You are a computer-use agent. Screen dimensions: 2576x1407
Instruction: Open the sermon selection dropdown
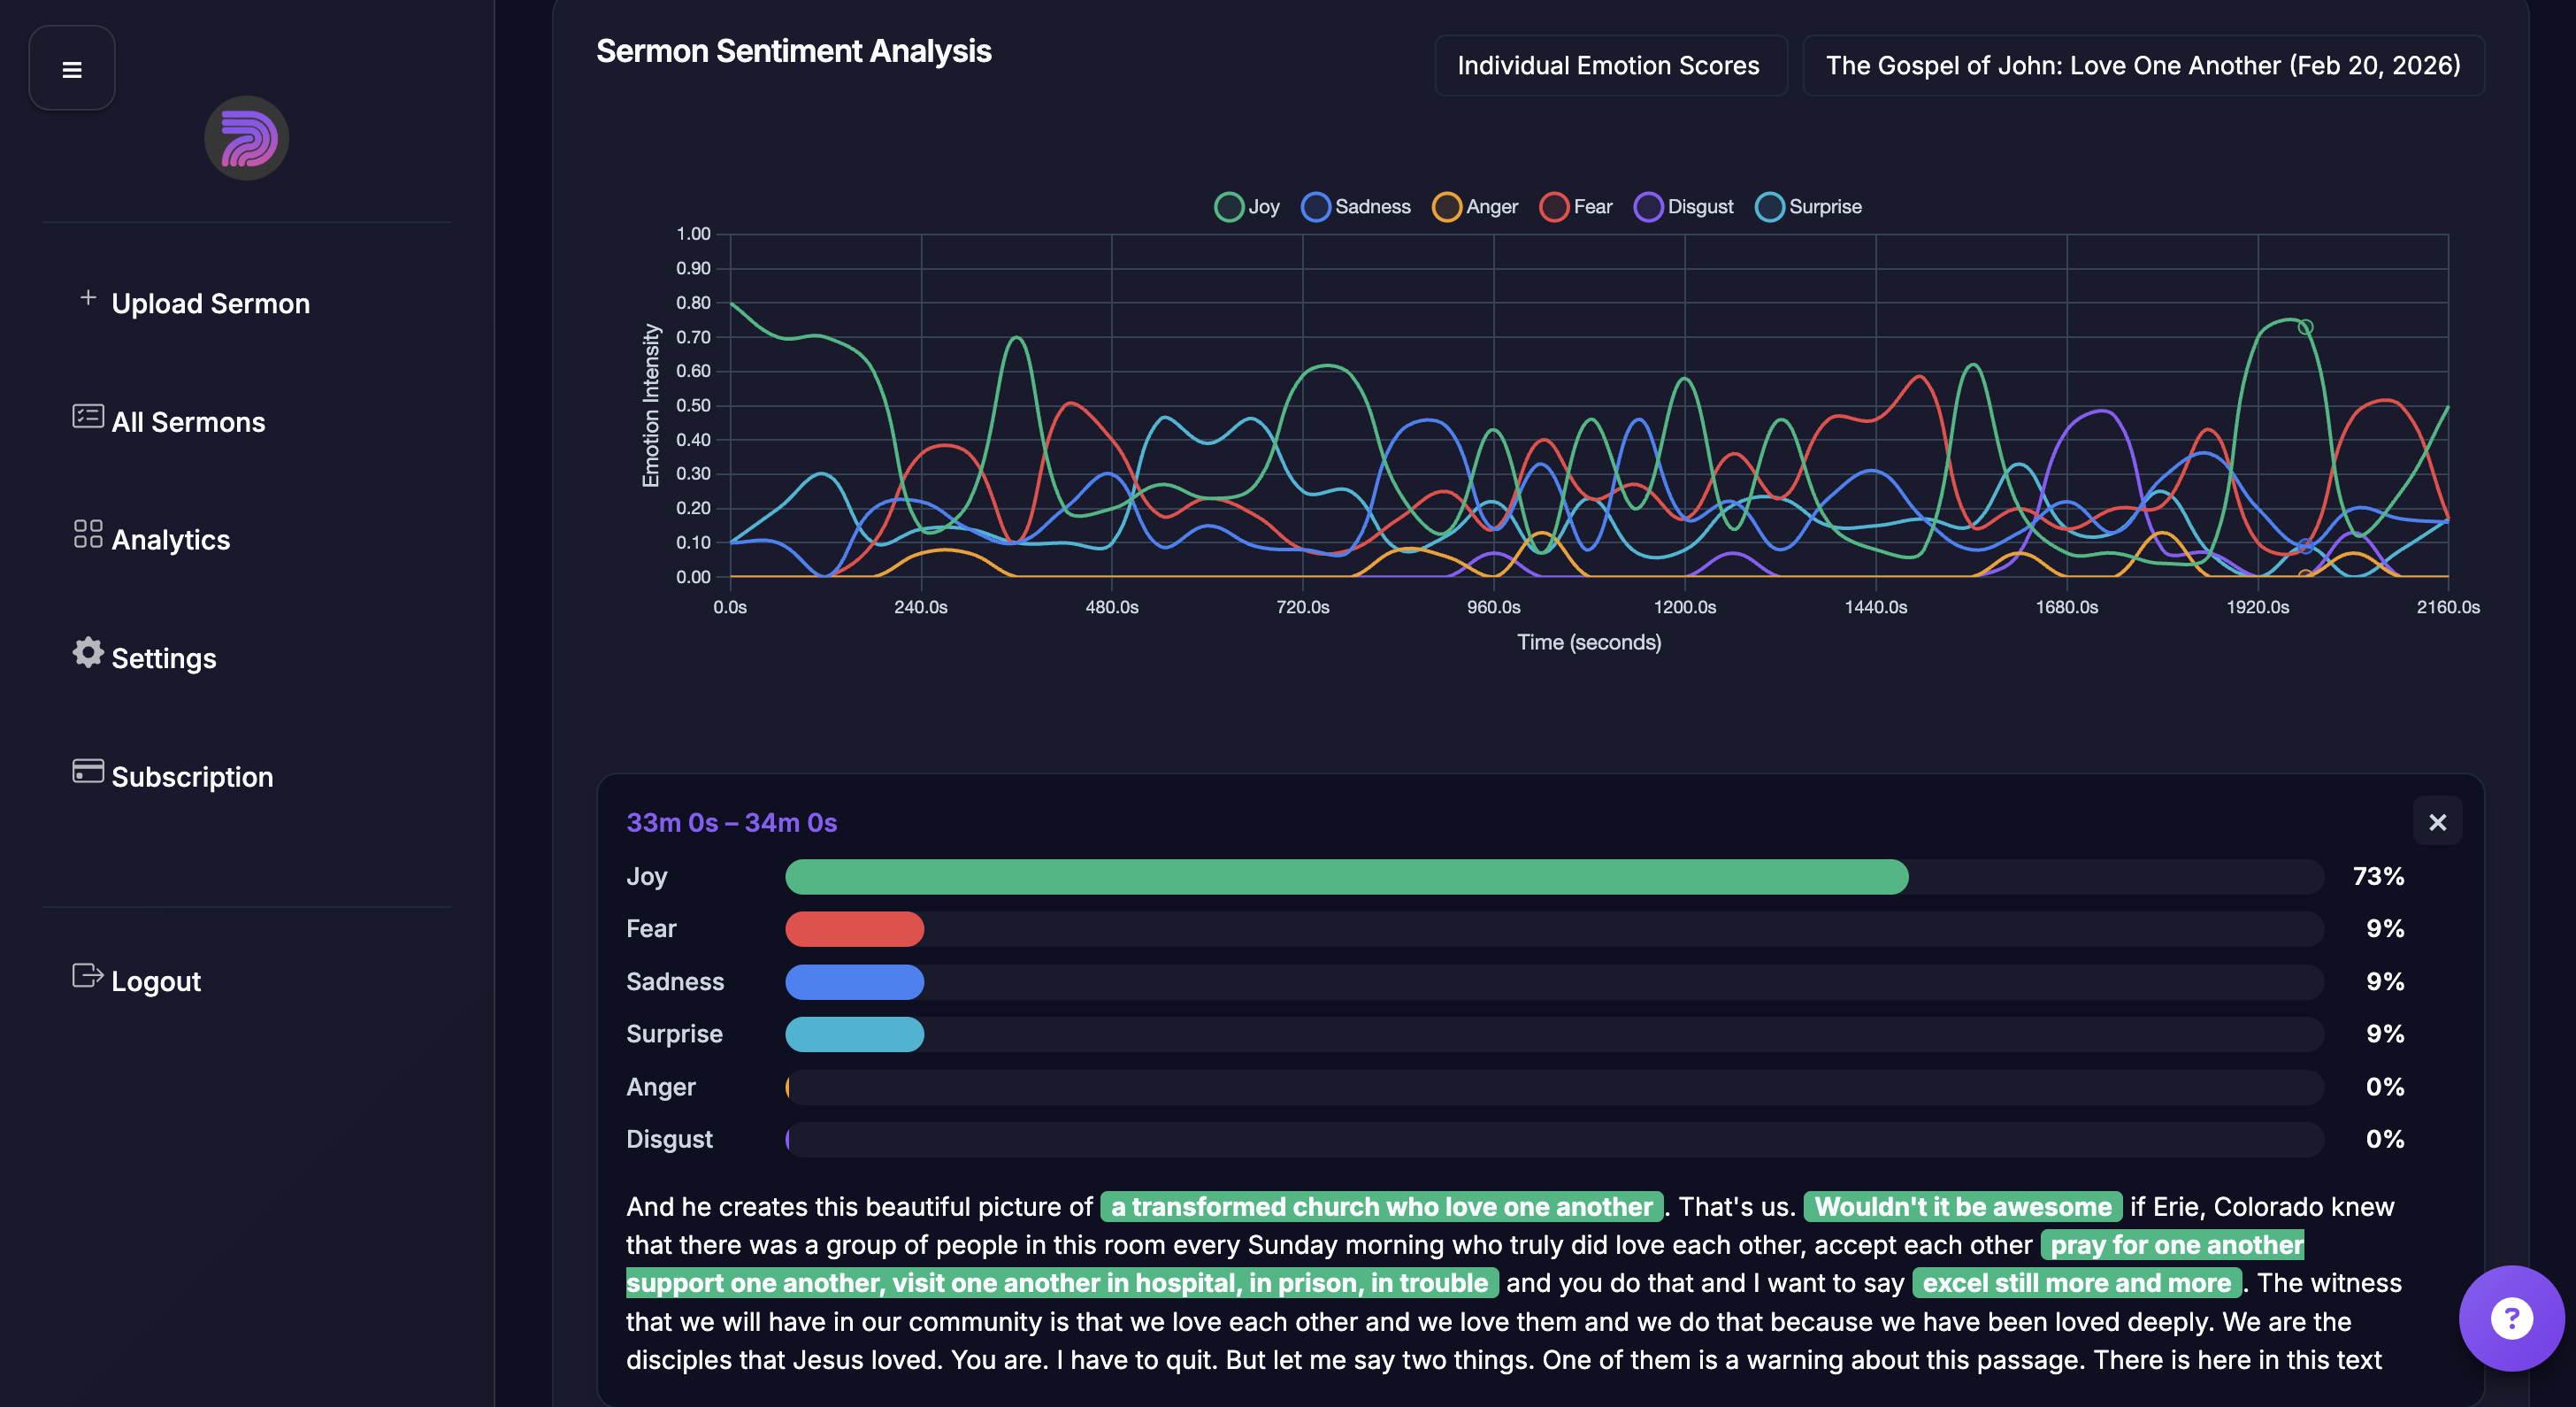2142,66
